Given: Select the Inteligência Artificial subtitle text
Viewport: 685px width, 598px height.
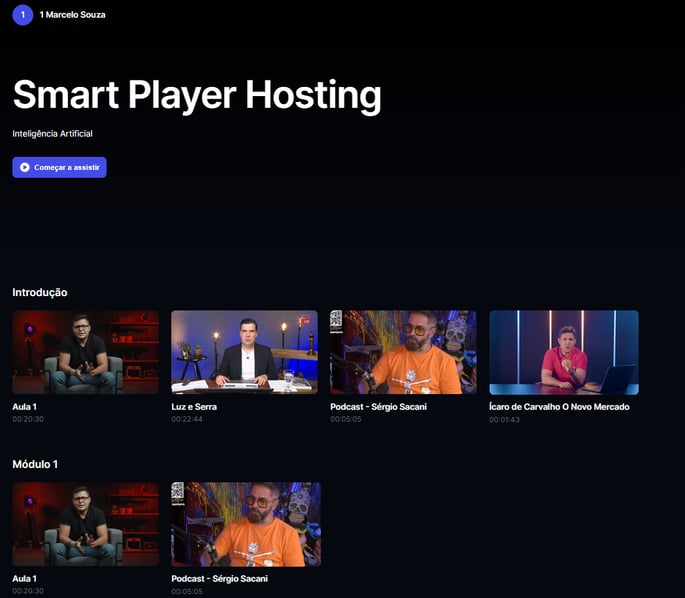Looking at the screenshot, I should tap(52, 134).
